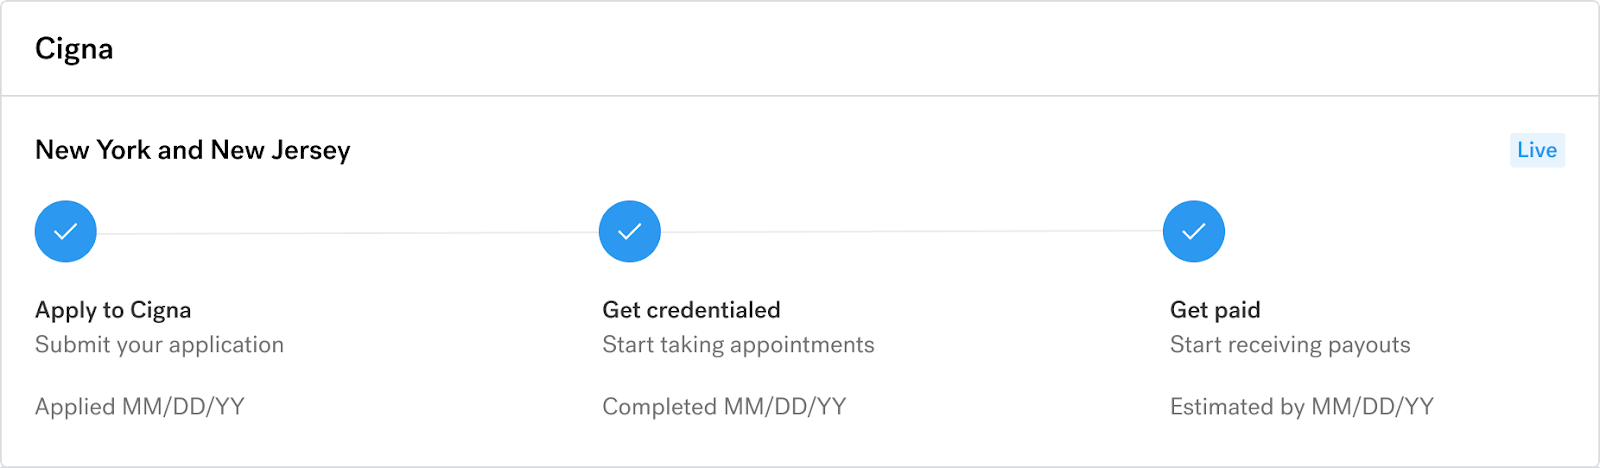The height and width of the screenshot is (468, 1600).
Task: Open the Get paid step title
Action: 1215,310
